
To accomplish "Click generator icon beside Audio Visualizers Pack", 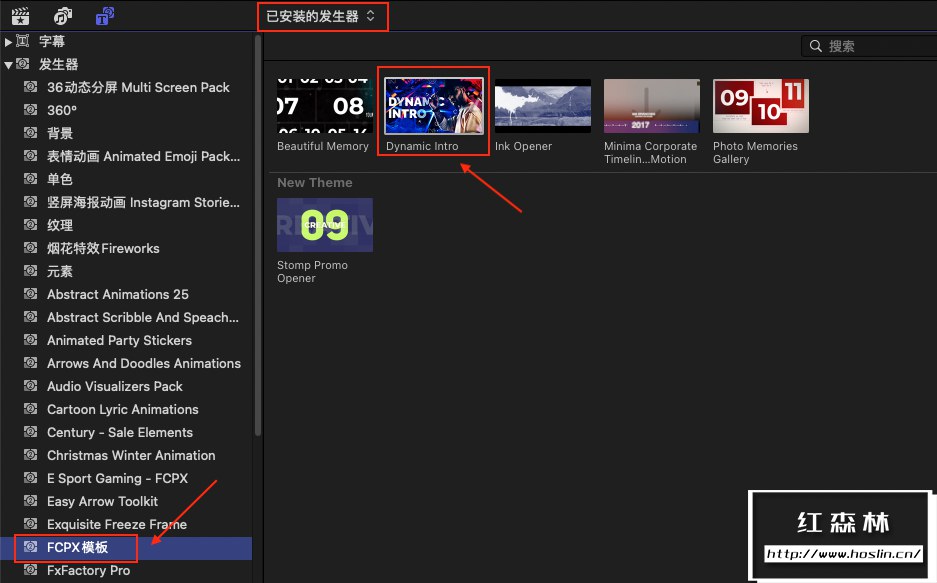I will [30, 385].
